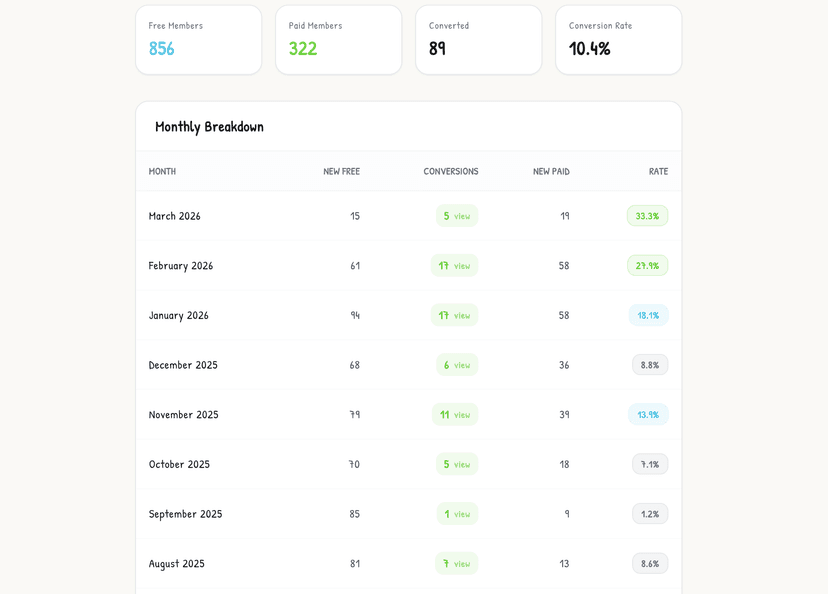Screen dimensions: 828x594
Task: Select the Free Members stat card
Action: [198, 40]
